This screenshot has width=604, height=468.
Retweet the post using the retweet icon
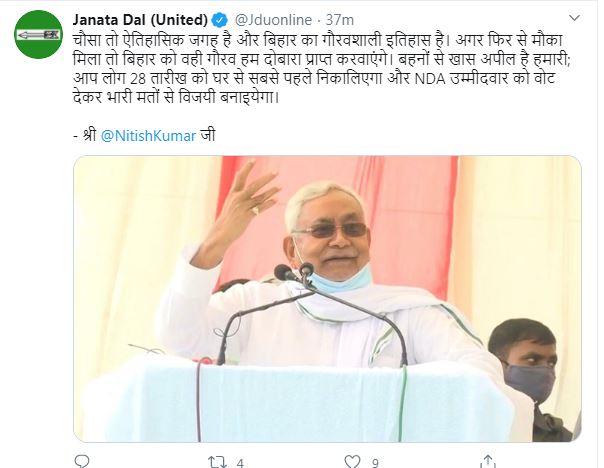coord(215,462)
